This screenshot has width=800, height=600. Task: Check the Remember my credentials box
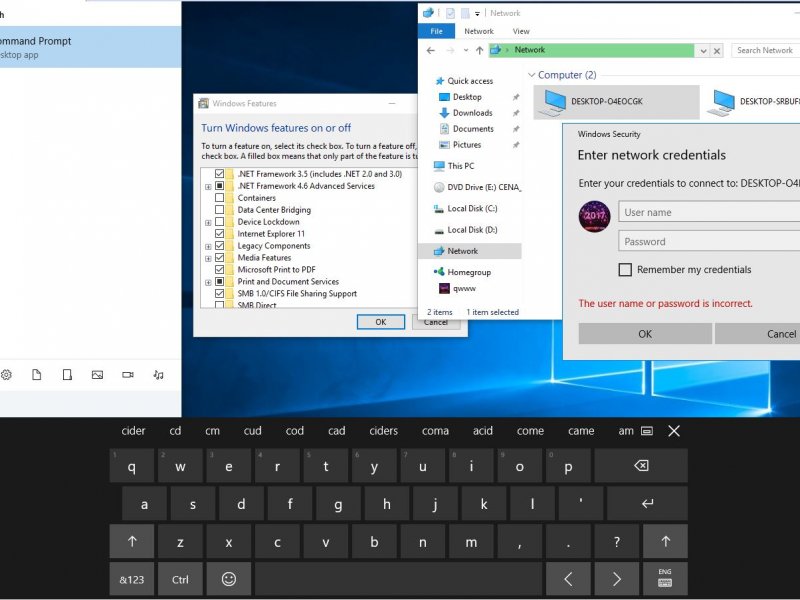point(625,270)
